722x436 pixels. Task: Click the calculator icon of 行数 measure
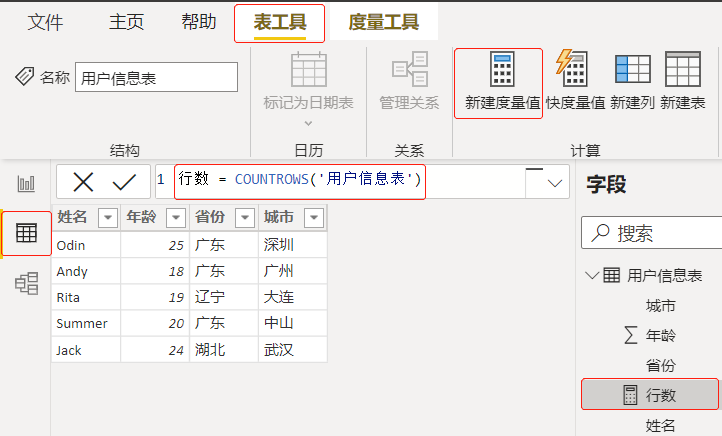[x=630, y=395]
